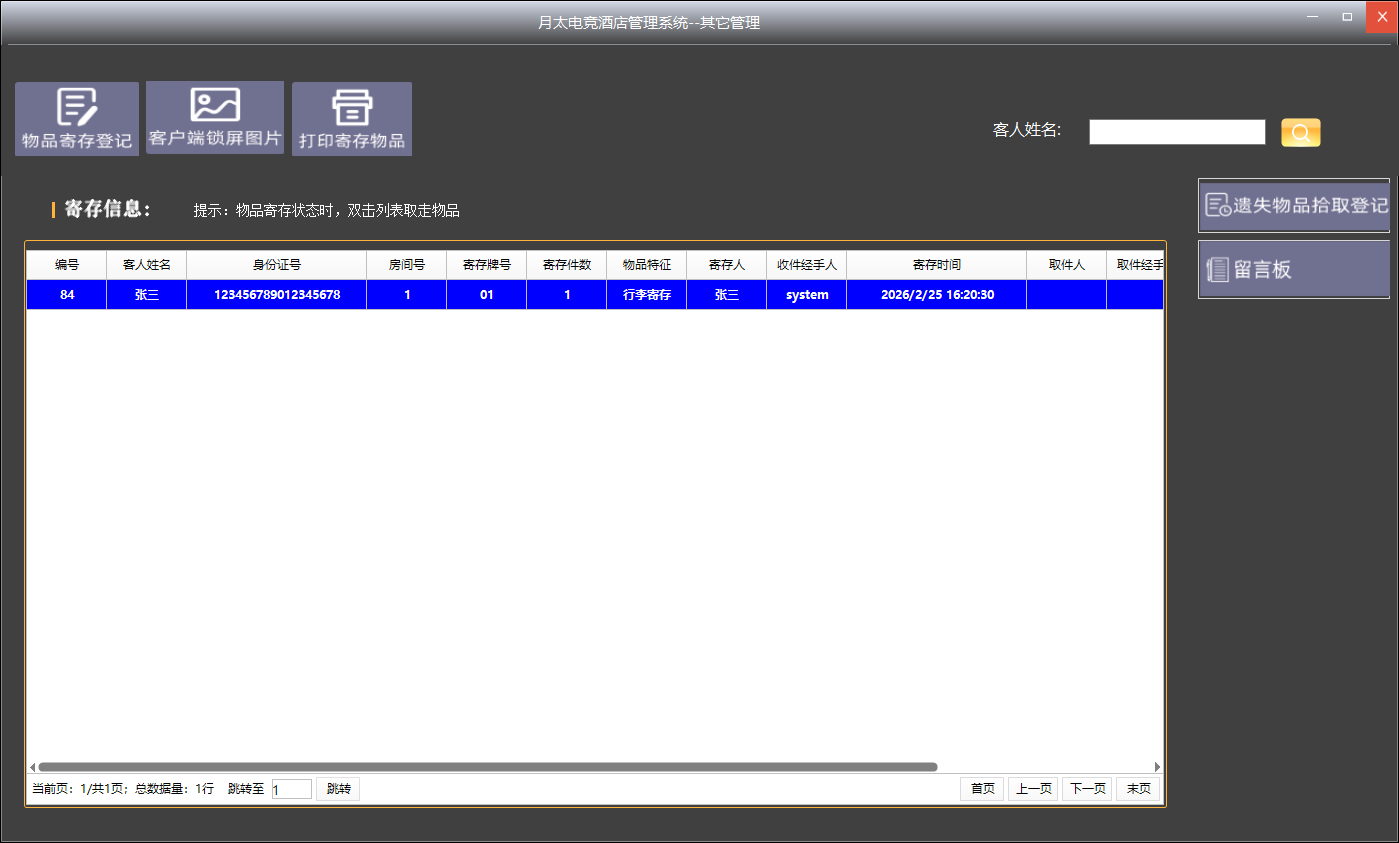Open 遗失物品拾取登记 lost item registration

[x=1294, y=206]
